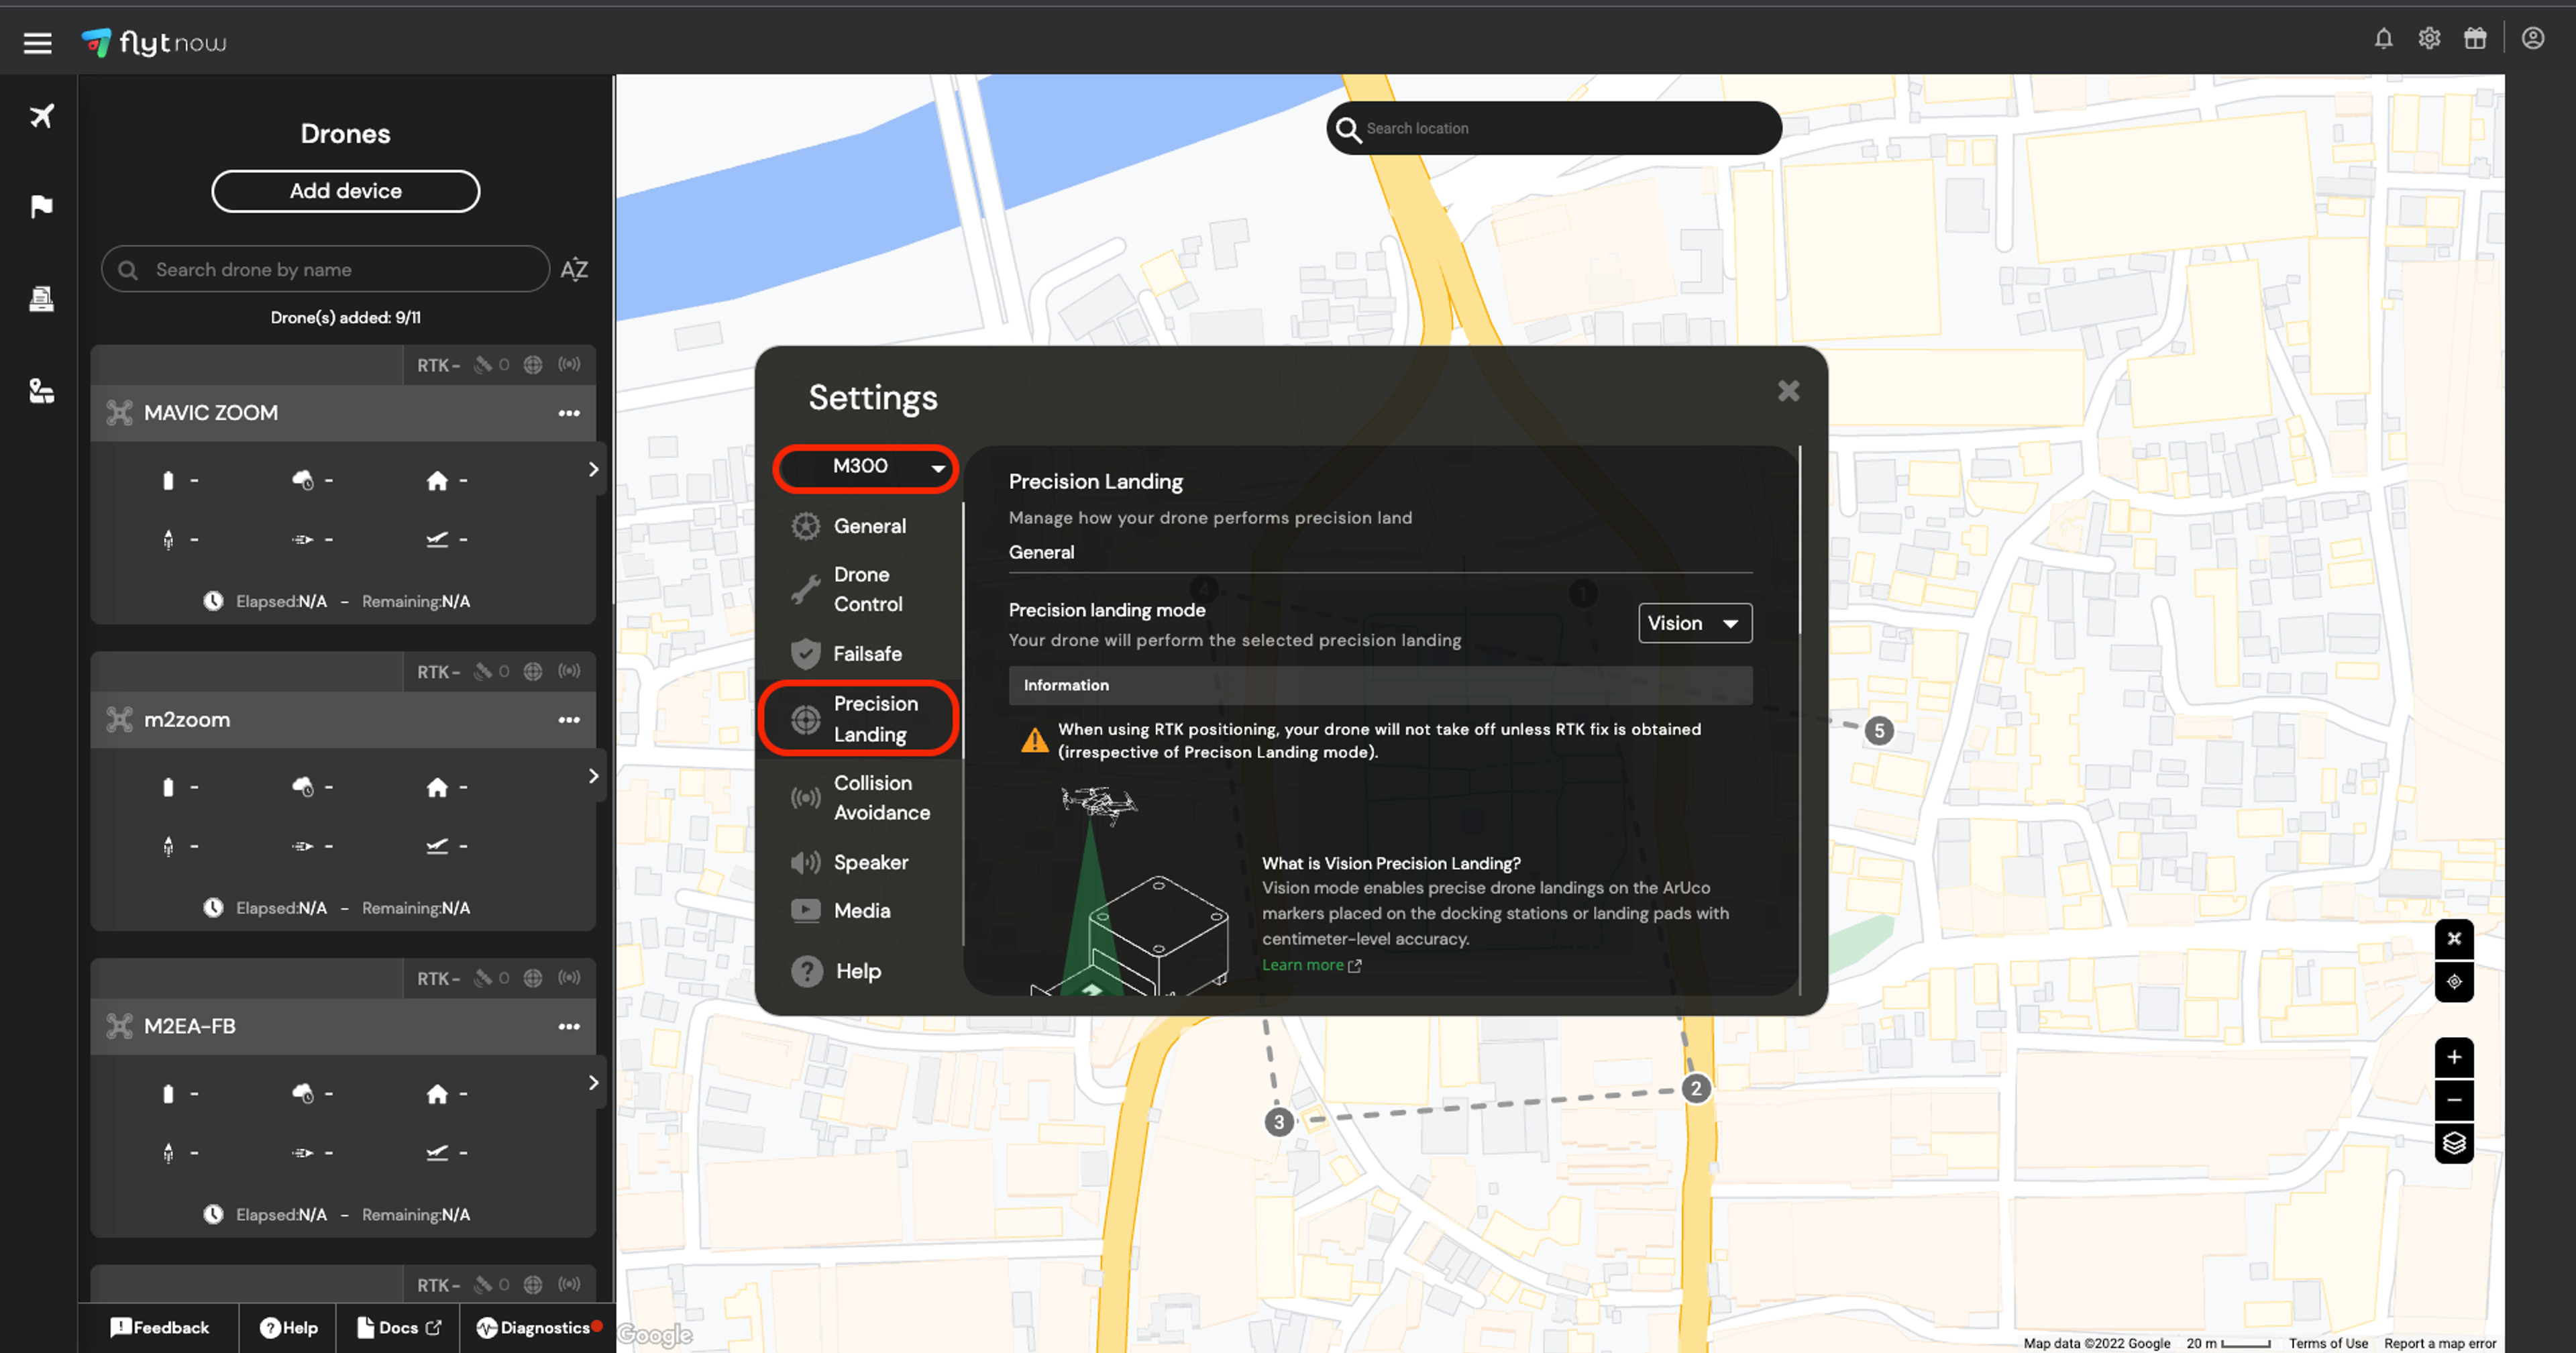Click waypoint marker 5 on the map

[x=1879, y=731]
